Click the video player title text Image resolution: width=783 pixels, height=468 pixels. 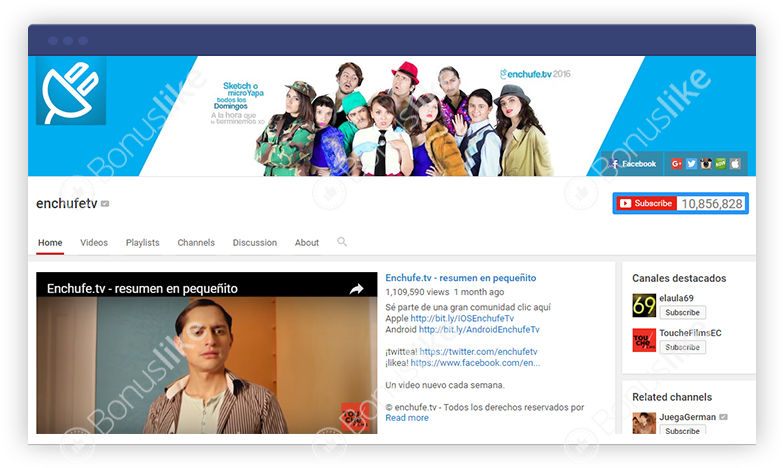[142, 289]
